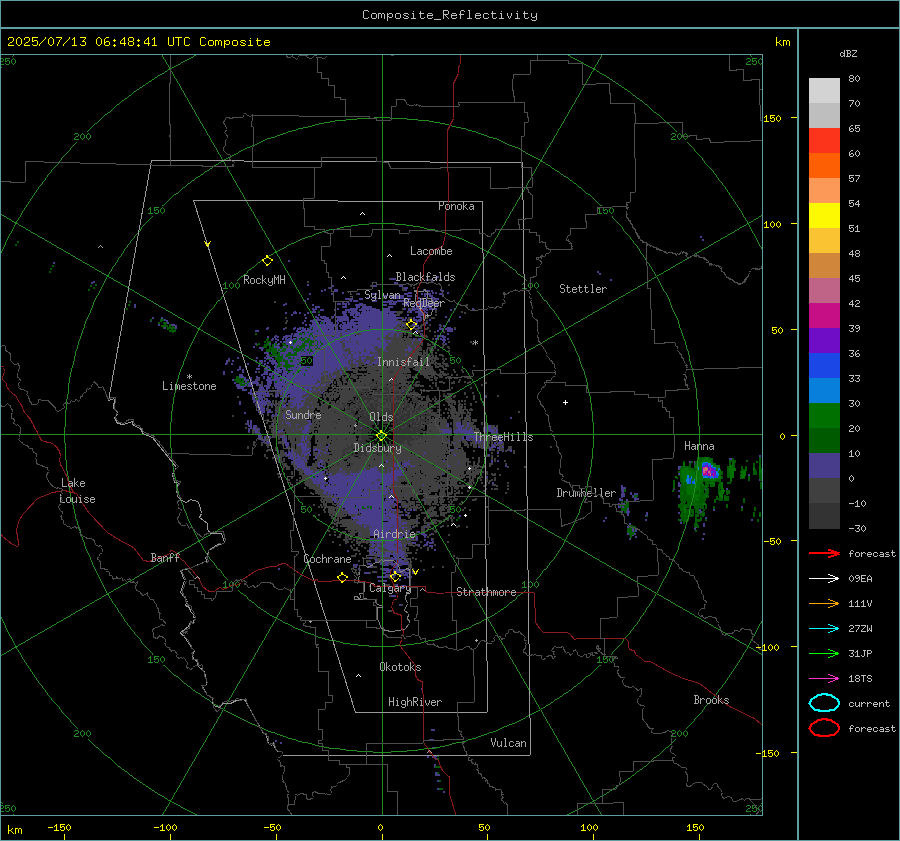
Task: Click the Calgary city label
Action: [x=390, y=588]
